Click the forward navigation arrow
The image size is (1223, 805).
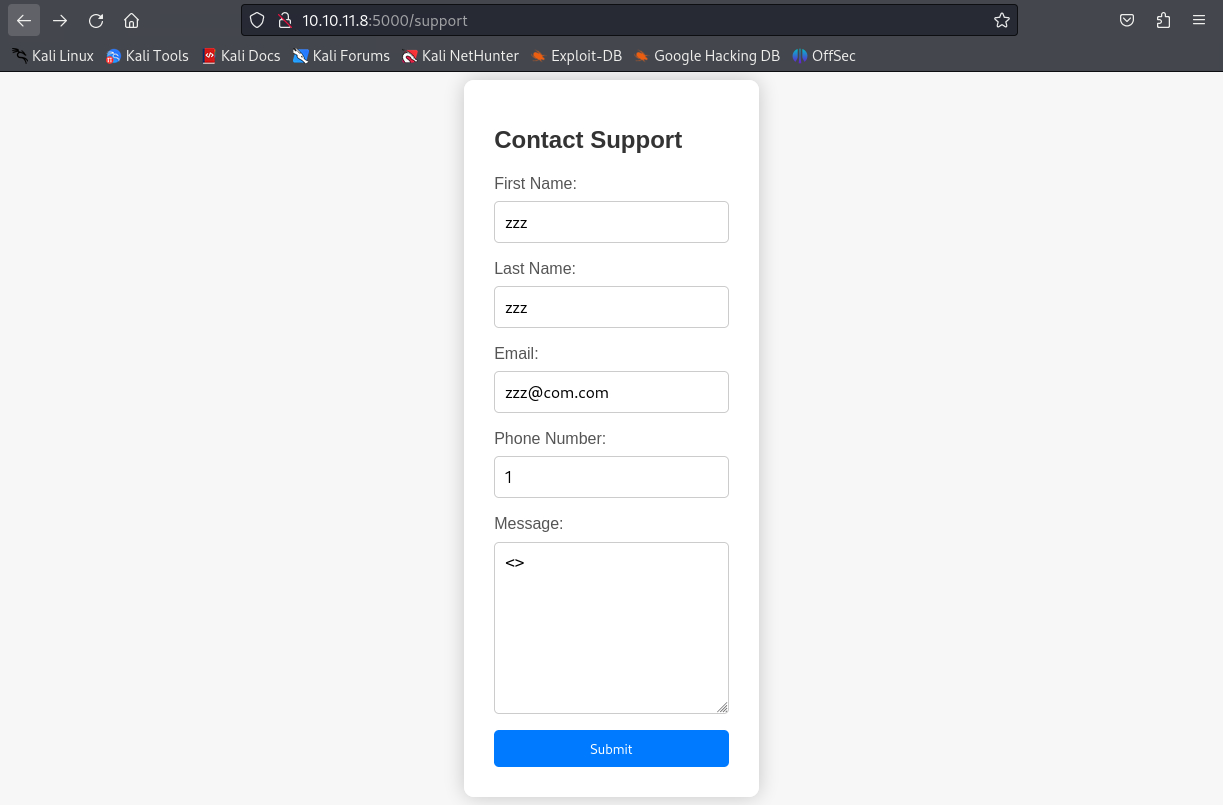tap(60, 20)
